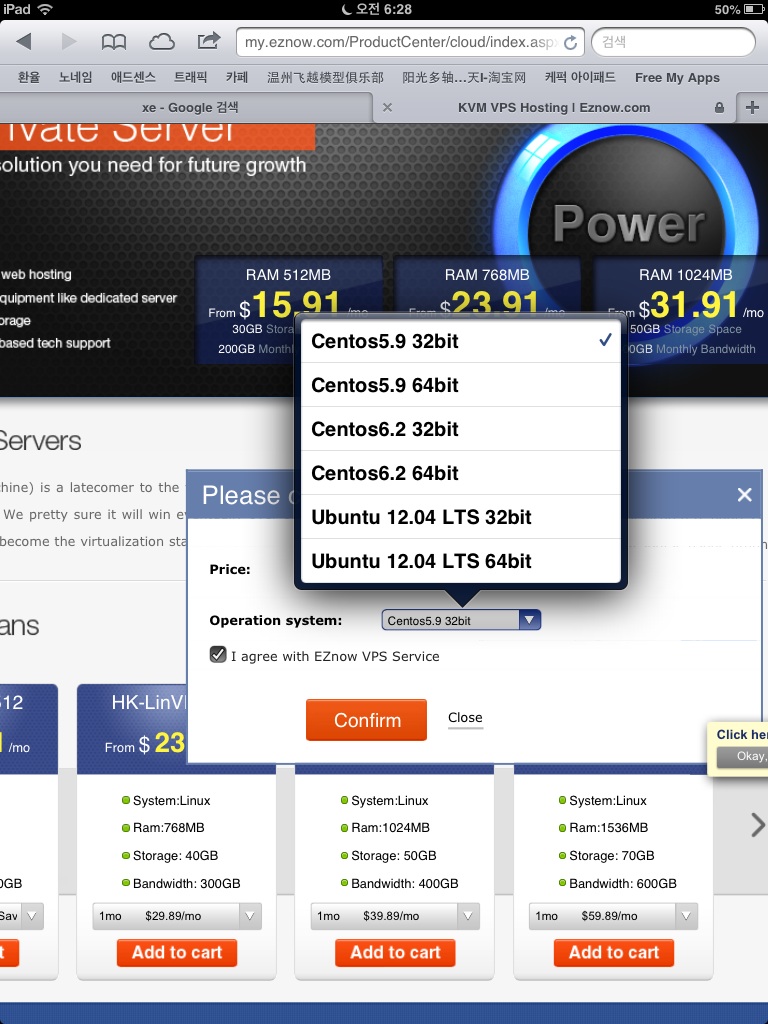Select Ubuntu 12.04 LTS 64bit option
768x1024 pixels.
(x=460, y=561)
